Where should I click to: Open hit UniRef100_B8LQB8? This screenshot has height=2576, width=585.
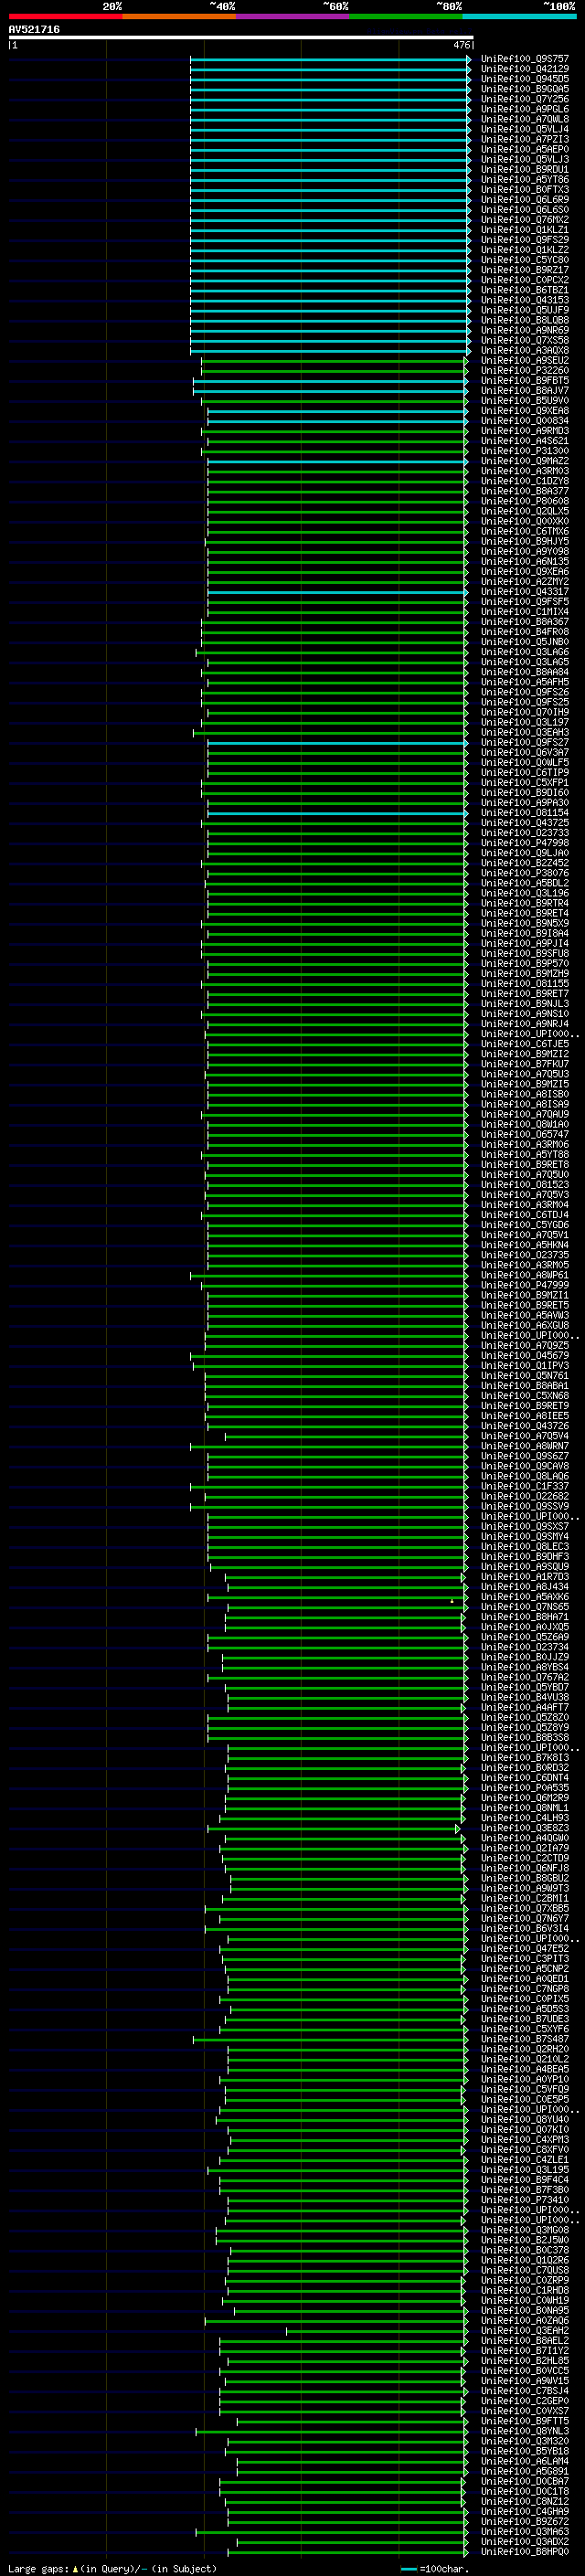525,321
